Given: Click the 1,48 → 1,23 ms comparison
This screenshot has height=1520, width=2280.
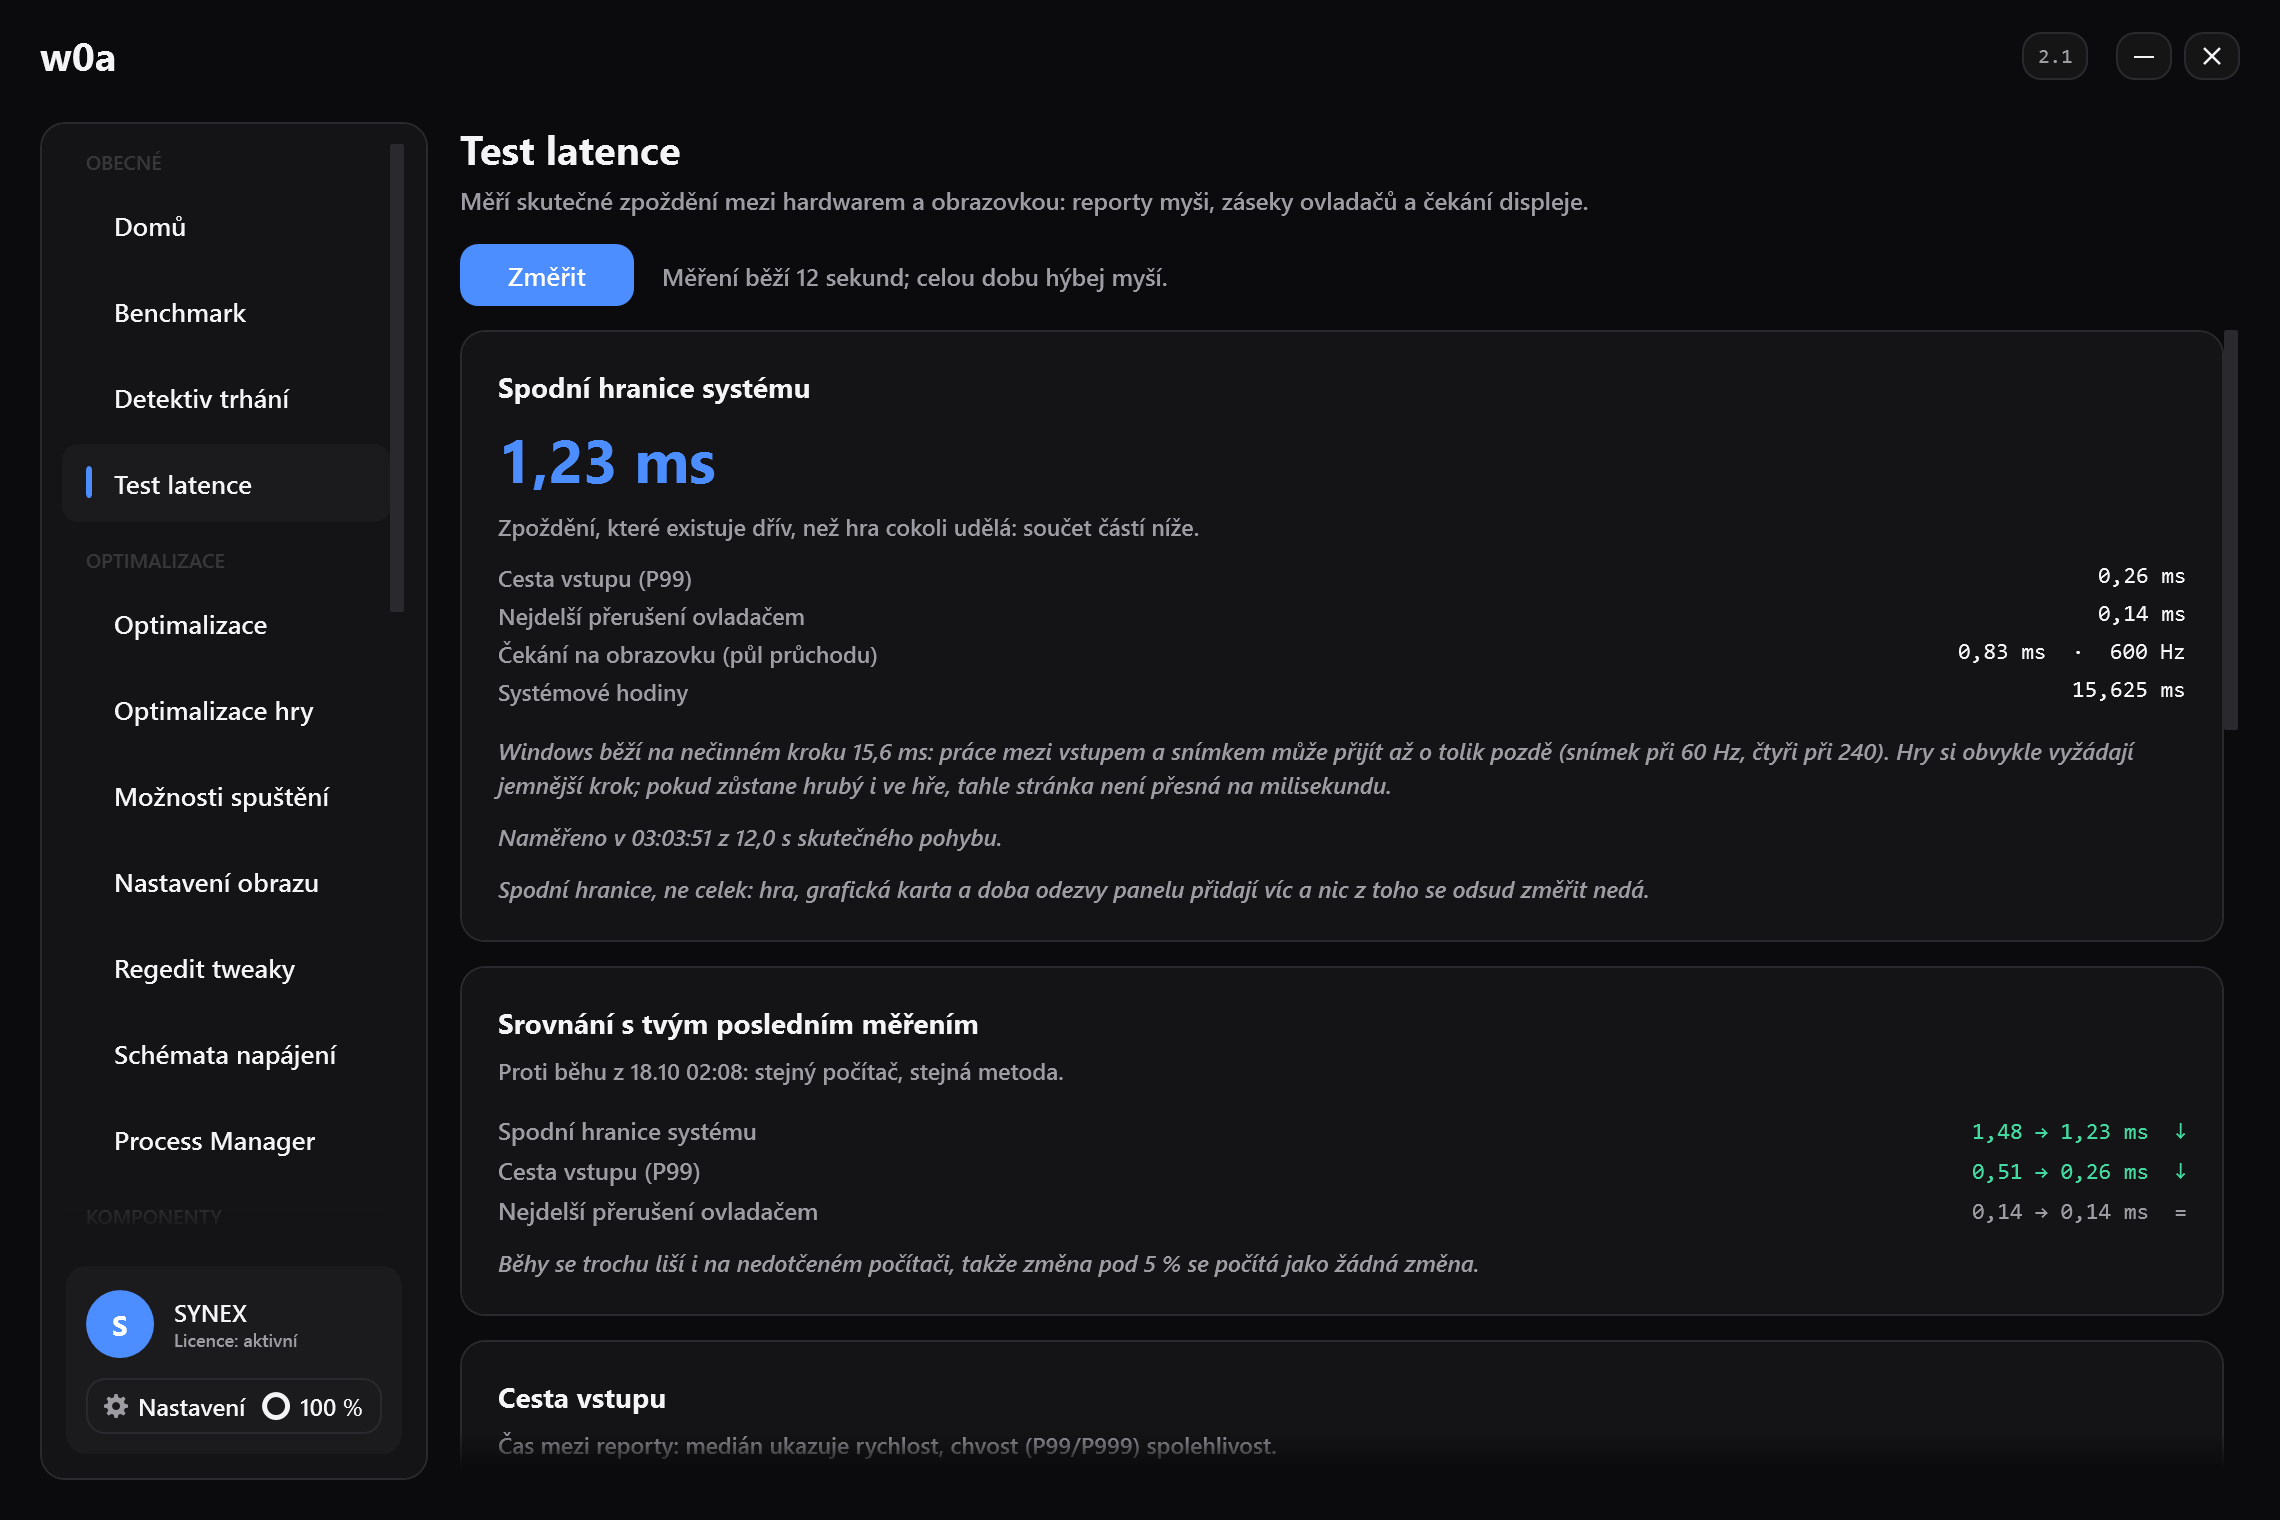Looking at the screenshot, I should (2060, 1132).
